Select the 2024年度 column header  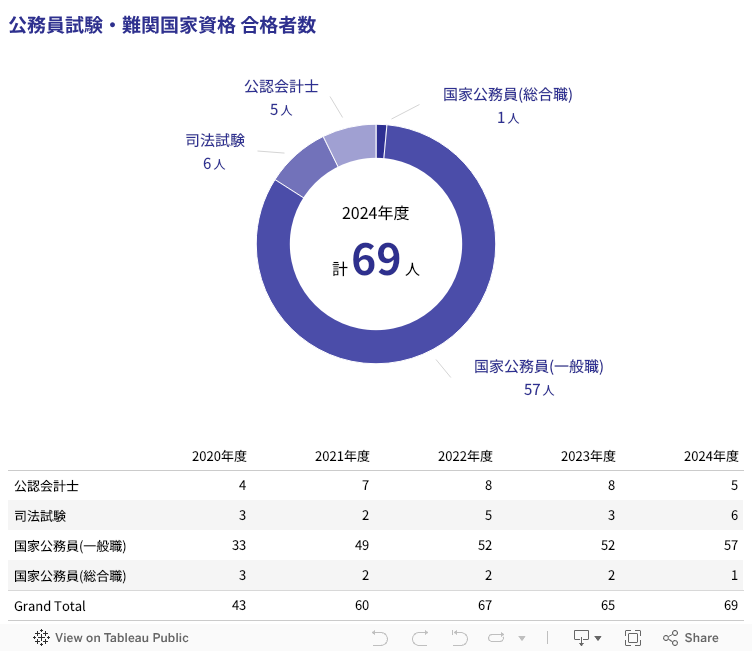711,456
